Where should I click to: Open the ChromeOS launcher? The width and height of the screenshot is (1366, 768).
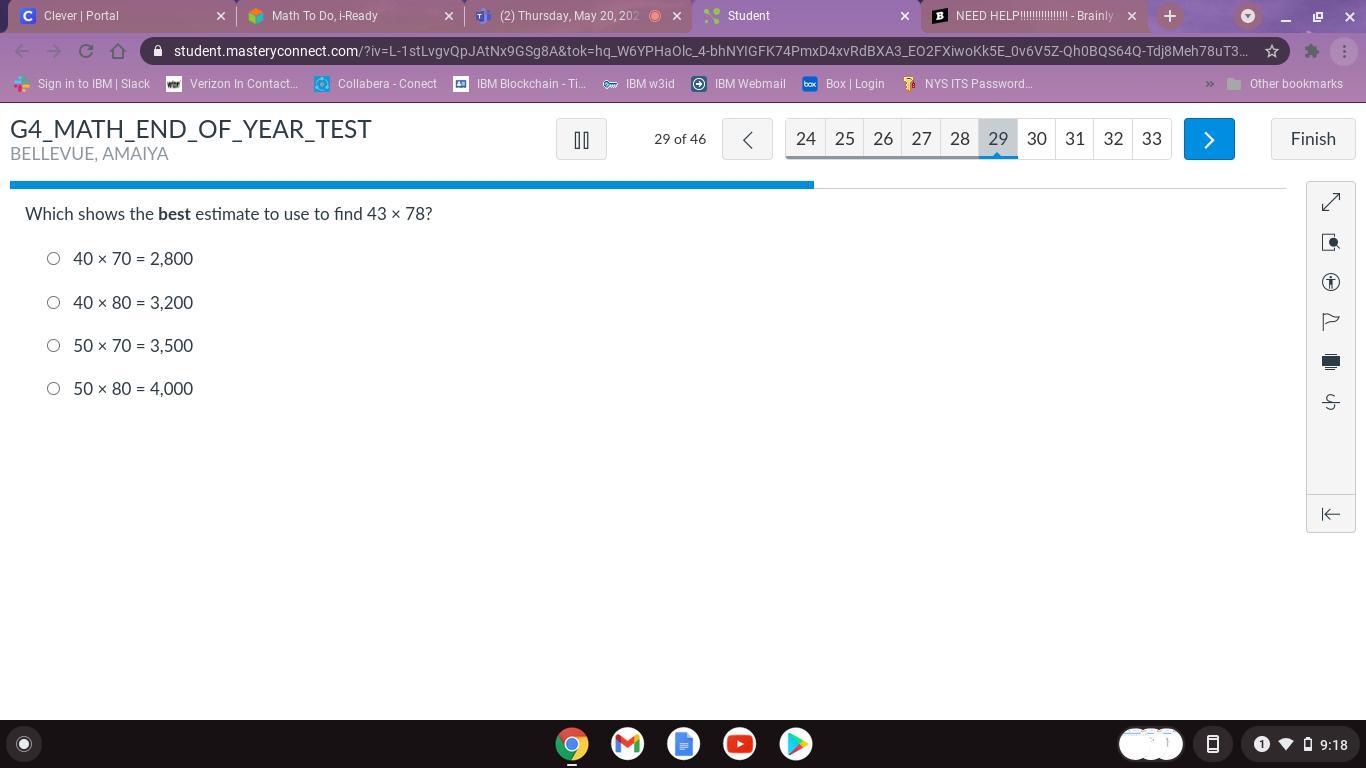click(x=24, y=744)
